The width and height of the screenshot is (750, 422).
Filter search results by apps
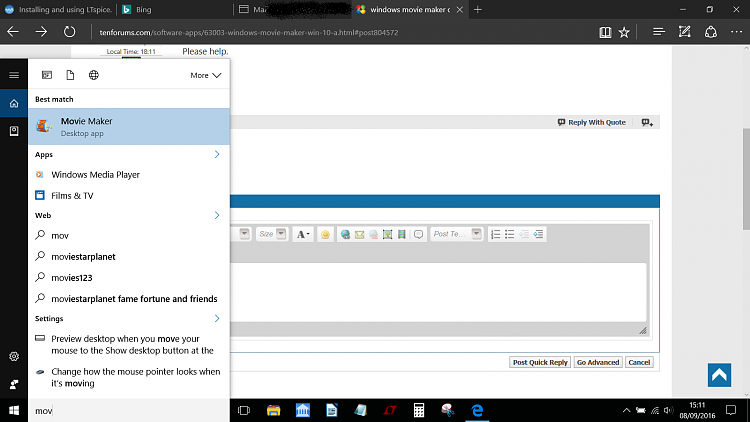click(x=47, y=75)
